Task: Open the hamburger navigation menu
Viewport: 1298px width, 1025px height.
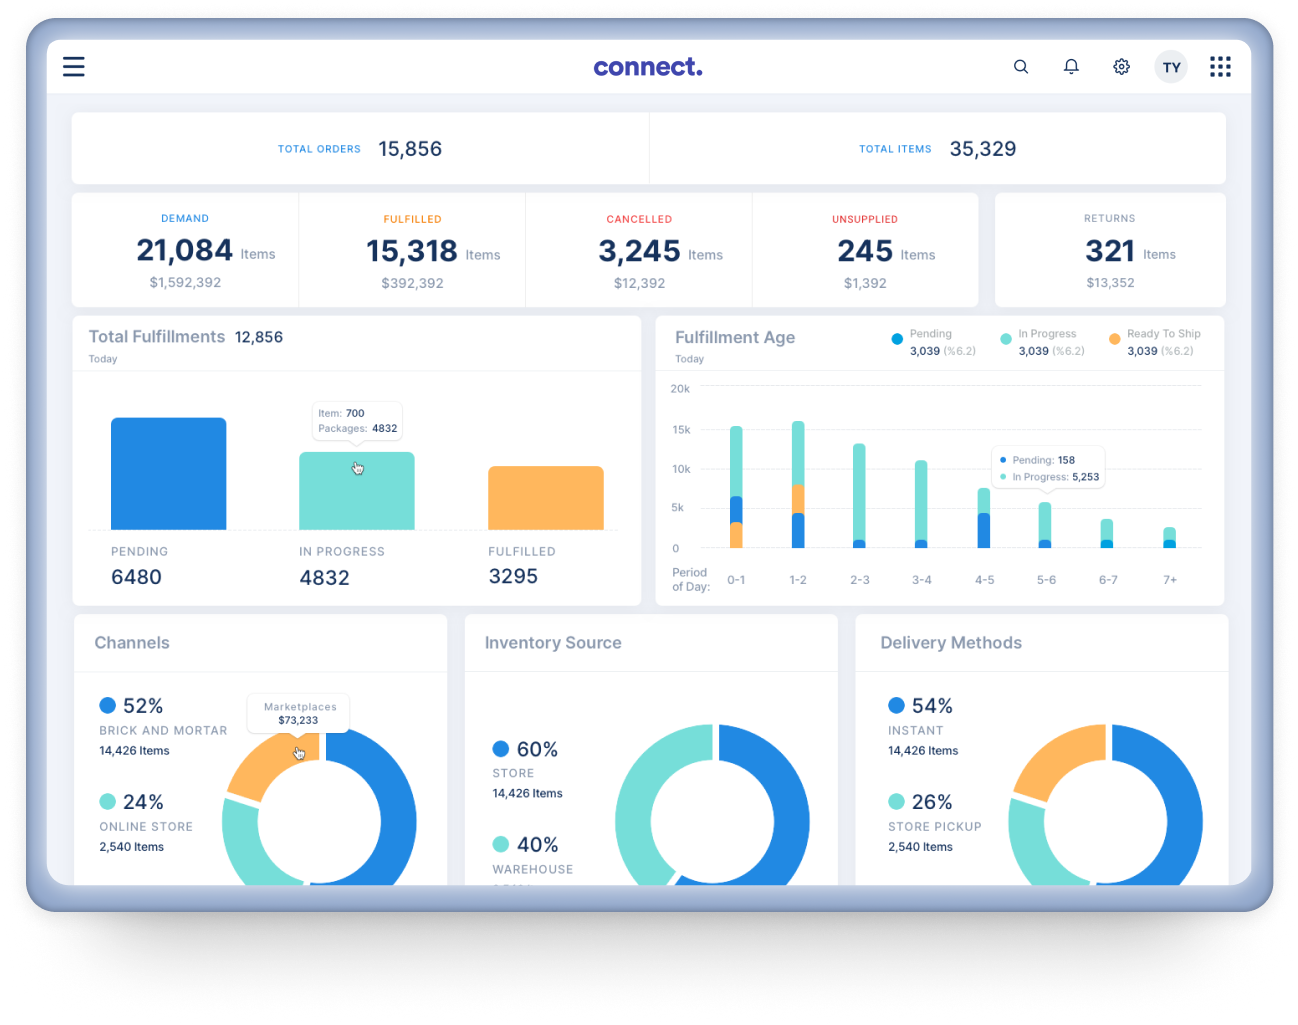Action: point(74,67)
